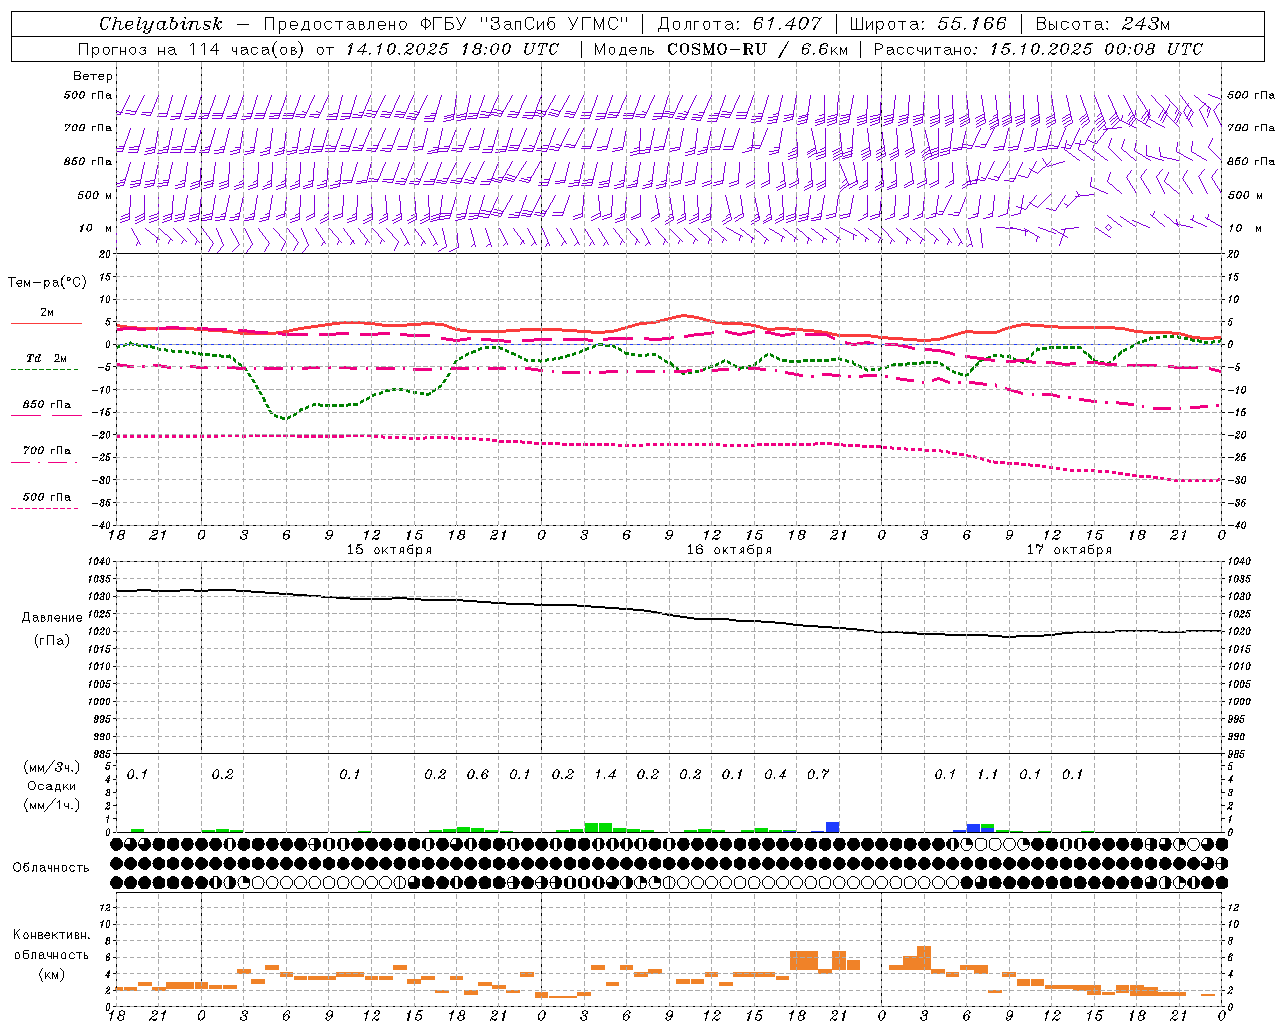Click the 1.4 precipitation value
Viewport: 1280px width, 1024px height.
605,775
